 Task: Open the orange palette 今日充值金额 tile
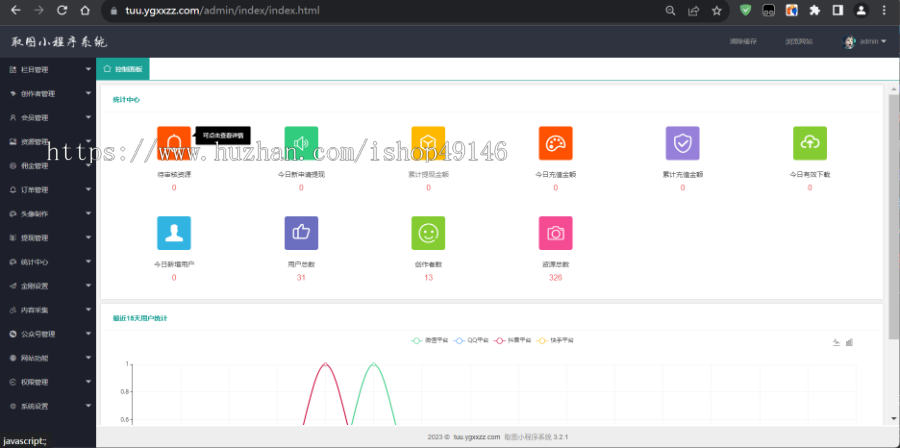556,143
